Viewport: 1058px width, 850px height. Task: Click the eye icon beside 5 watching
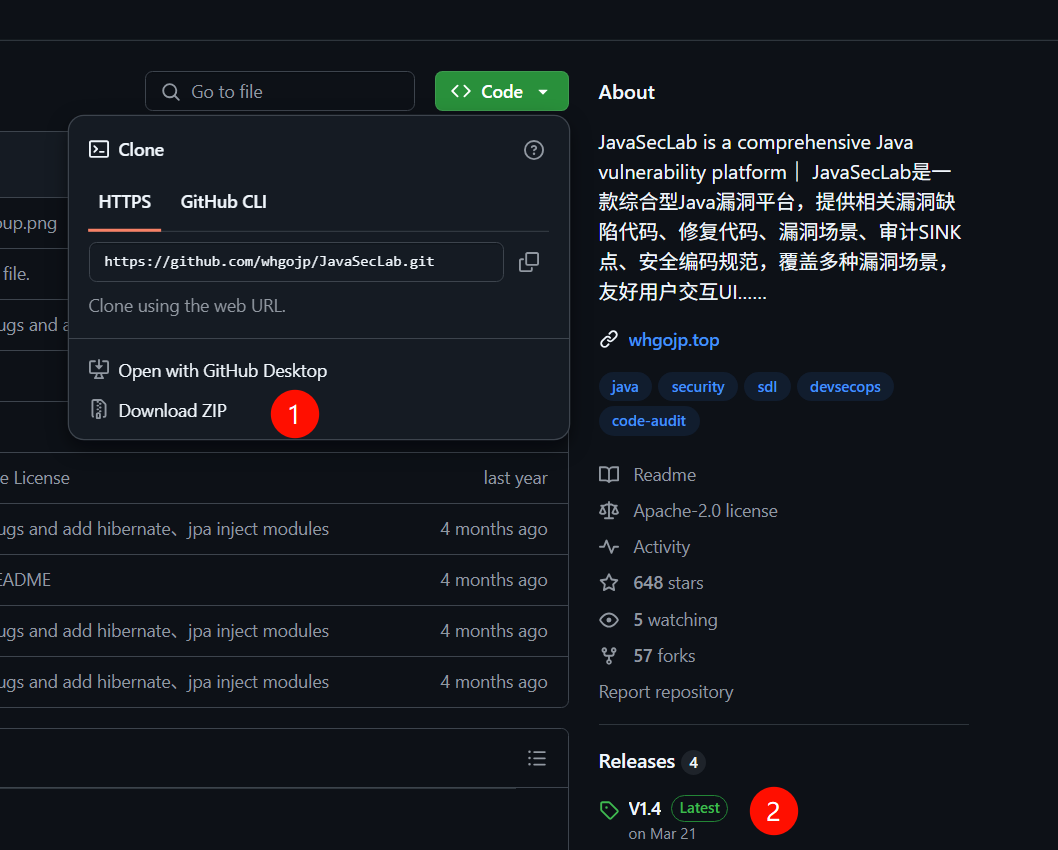609,619
